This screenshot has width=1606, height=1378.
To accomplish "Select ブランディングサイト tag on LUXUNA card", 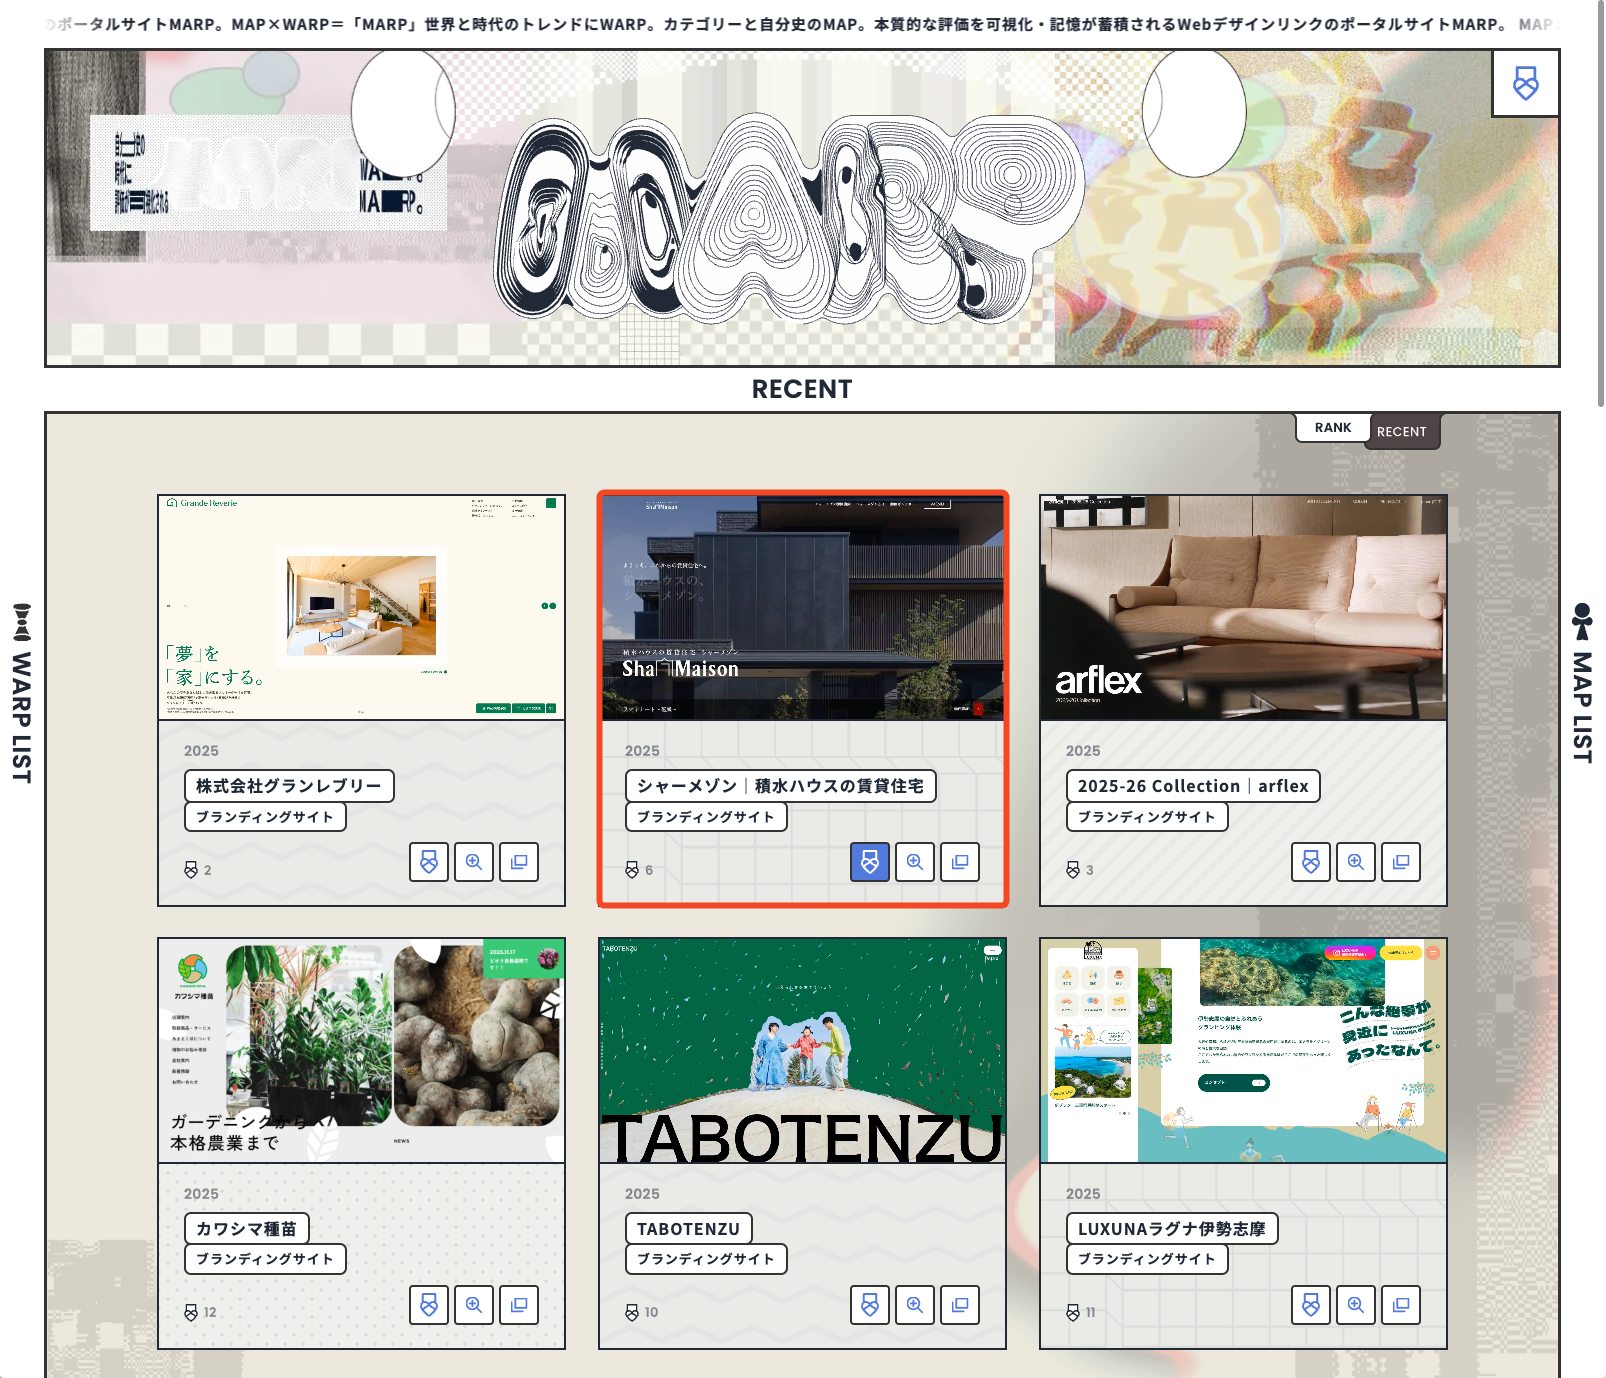I will click(x=1147, y=1259).
